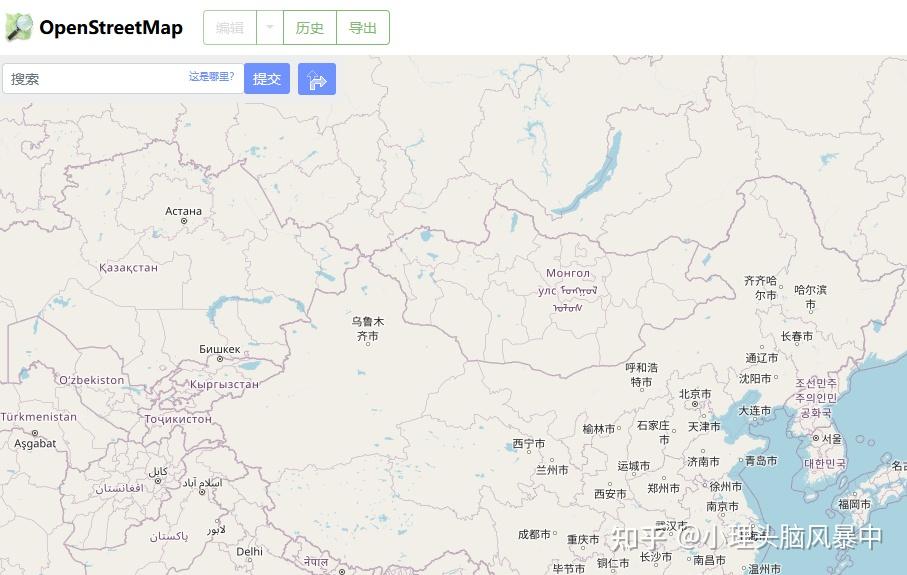Select the 编辑 button
The width and height of the screenshot is (907, 575).
coord(230,27)
